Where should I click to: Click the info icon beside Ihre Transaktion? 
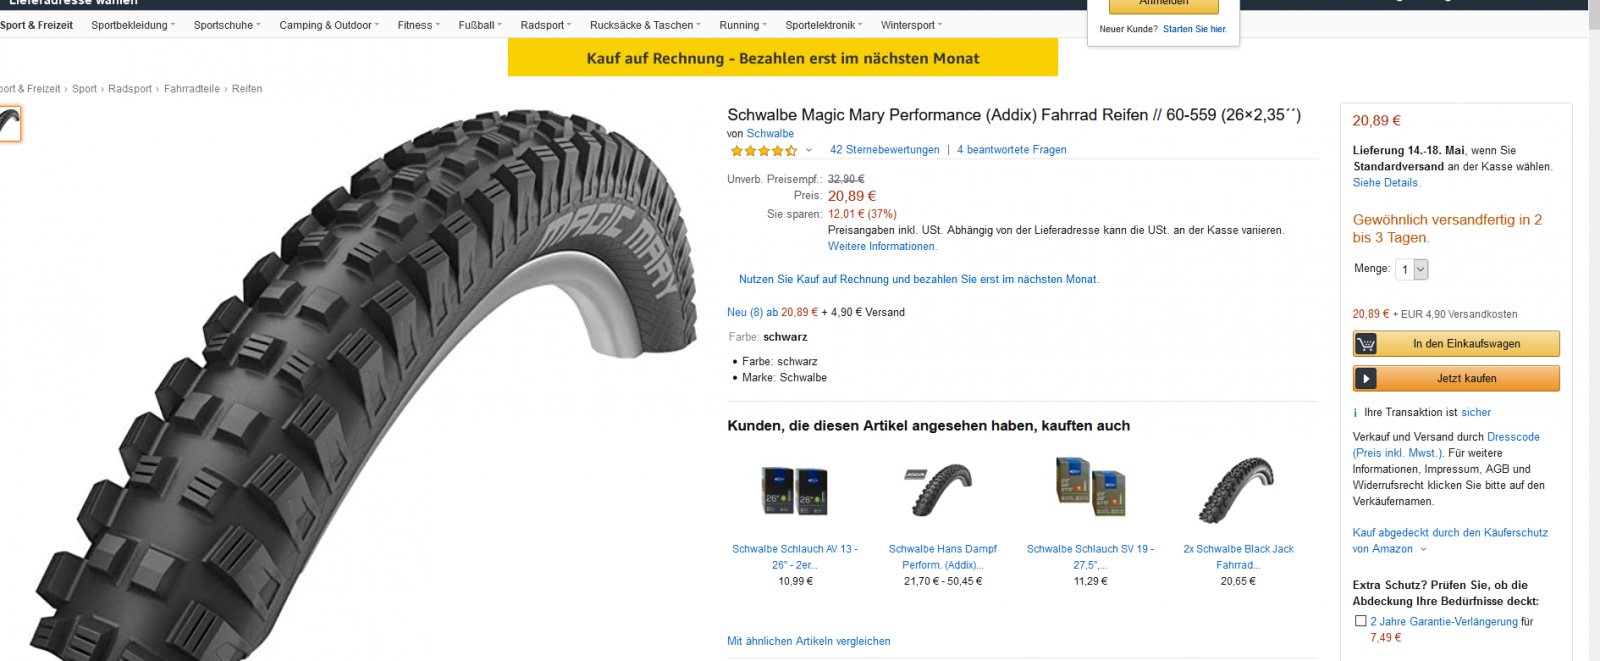coord(1356,413)
